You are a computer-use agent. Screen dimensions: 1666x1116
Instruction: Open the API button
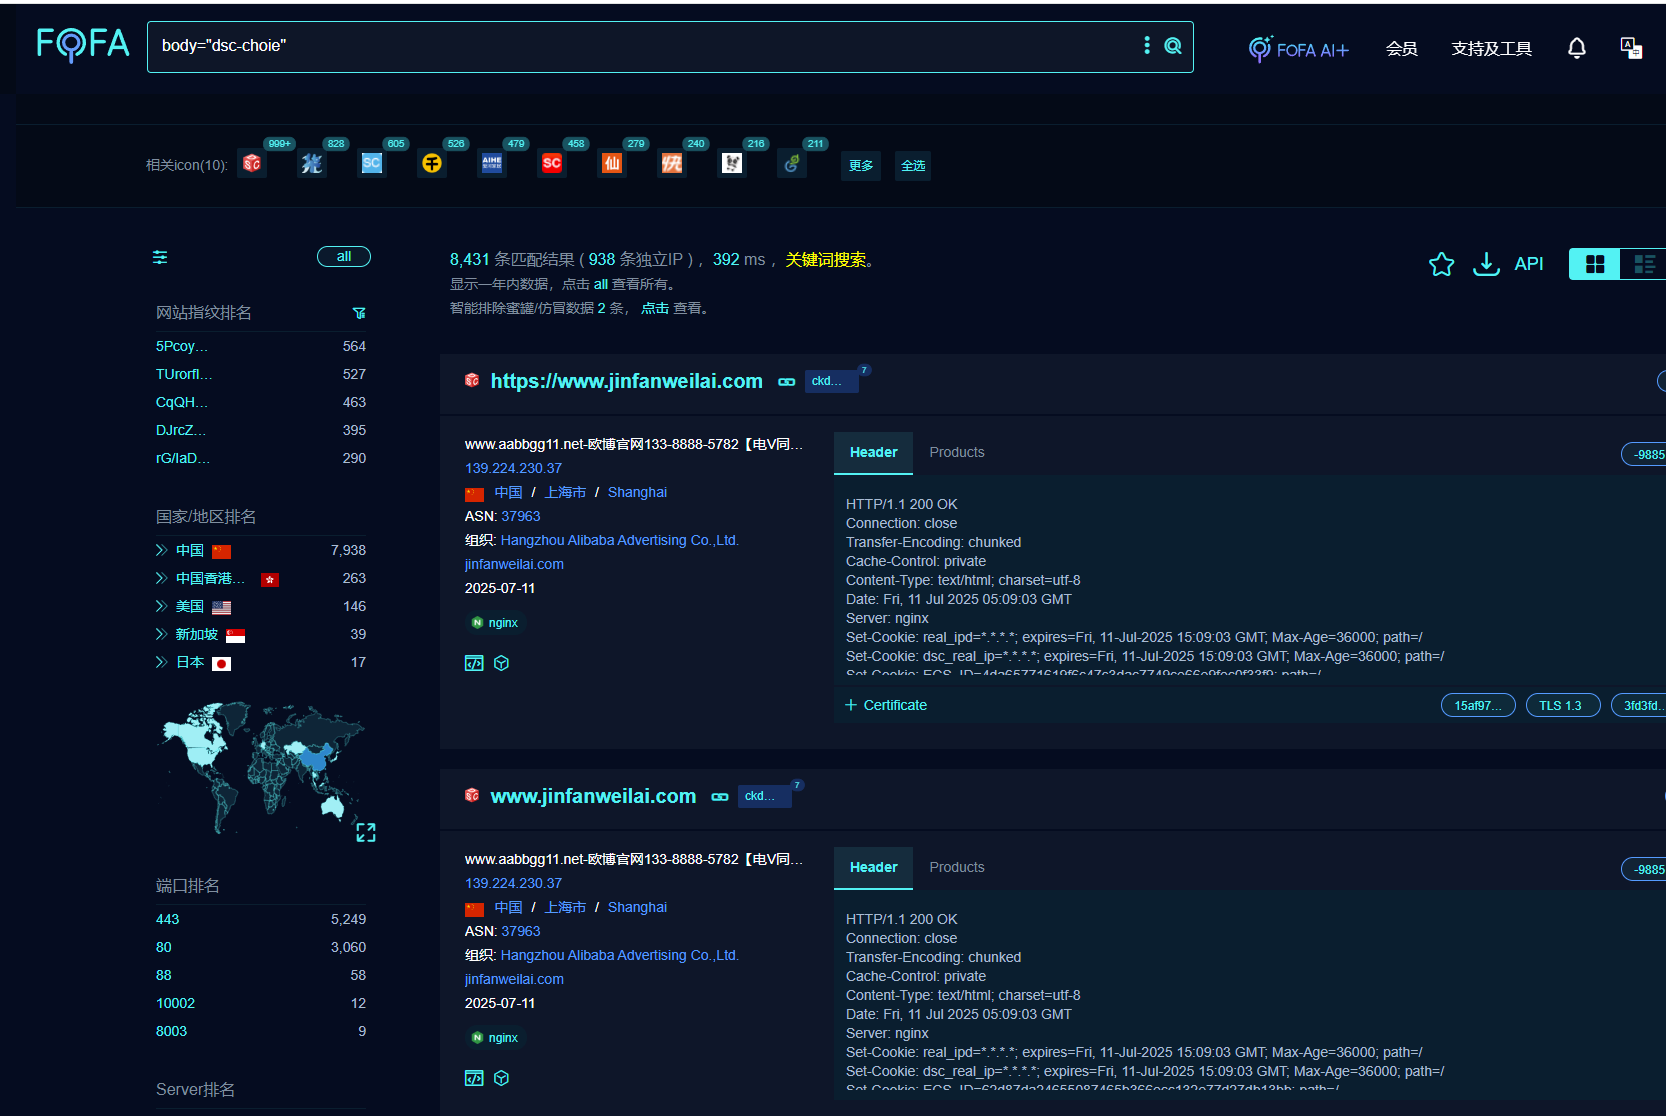1529,264
